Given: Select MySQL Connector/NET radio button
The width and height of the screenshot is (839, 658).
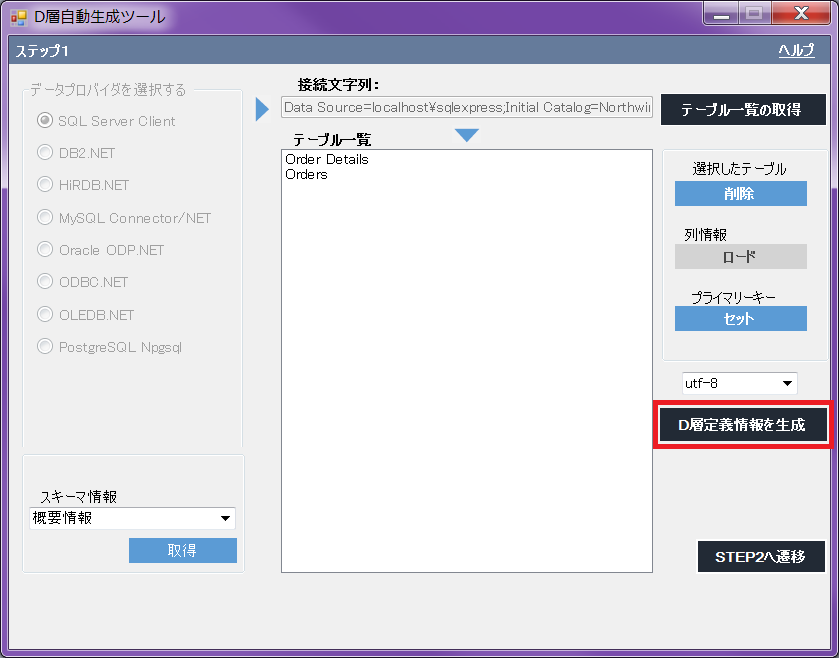Looking at the screenshot, I should 45,218.
